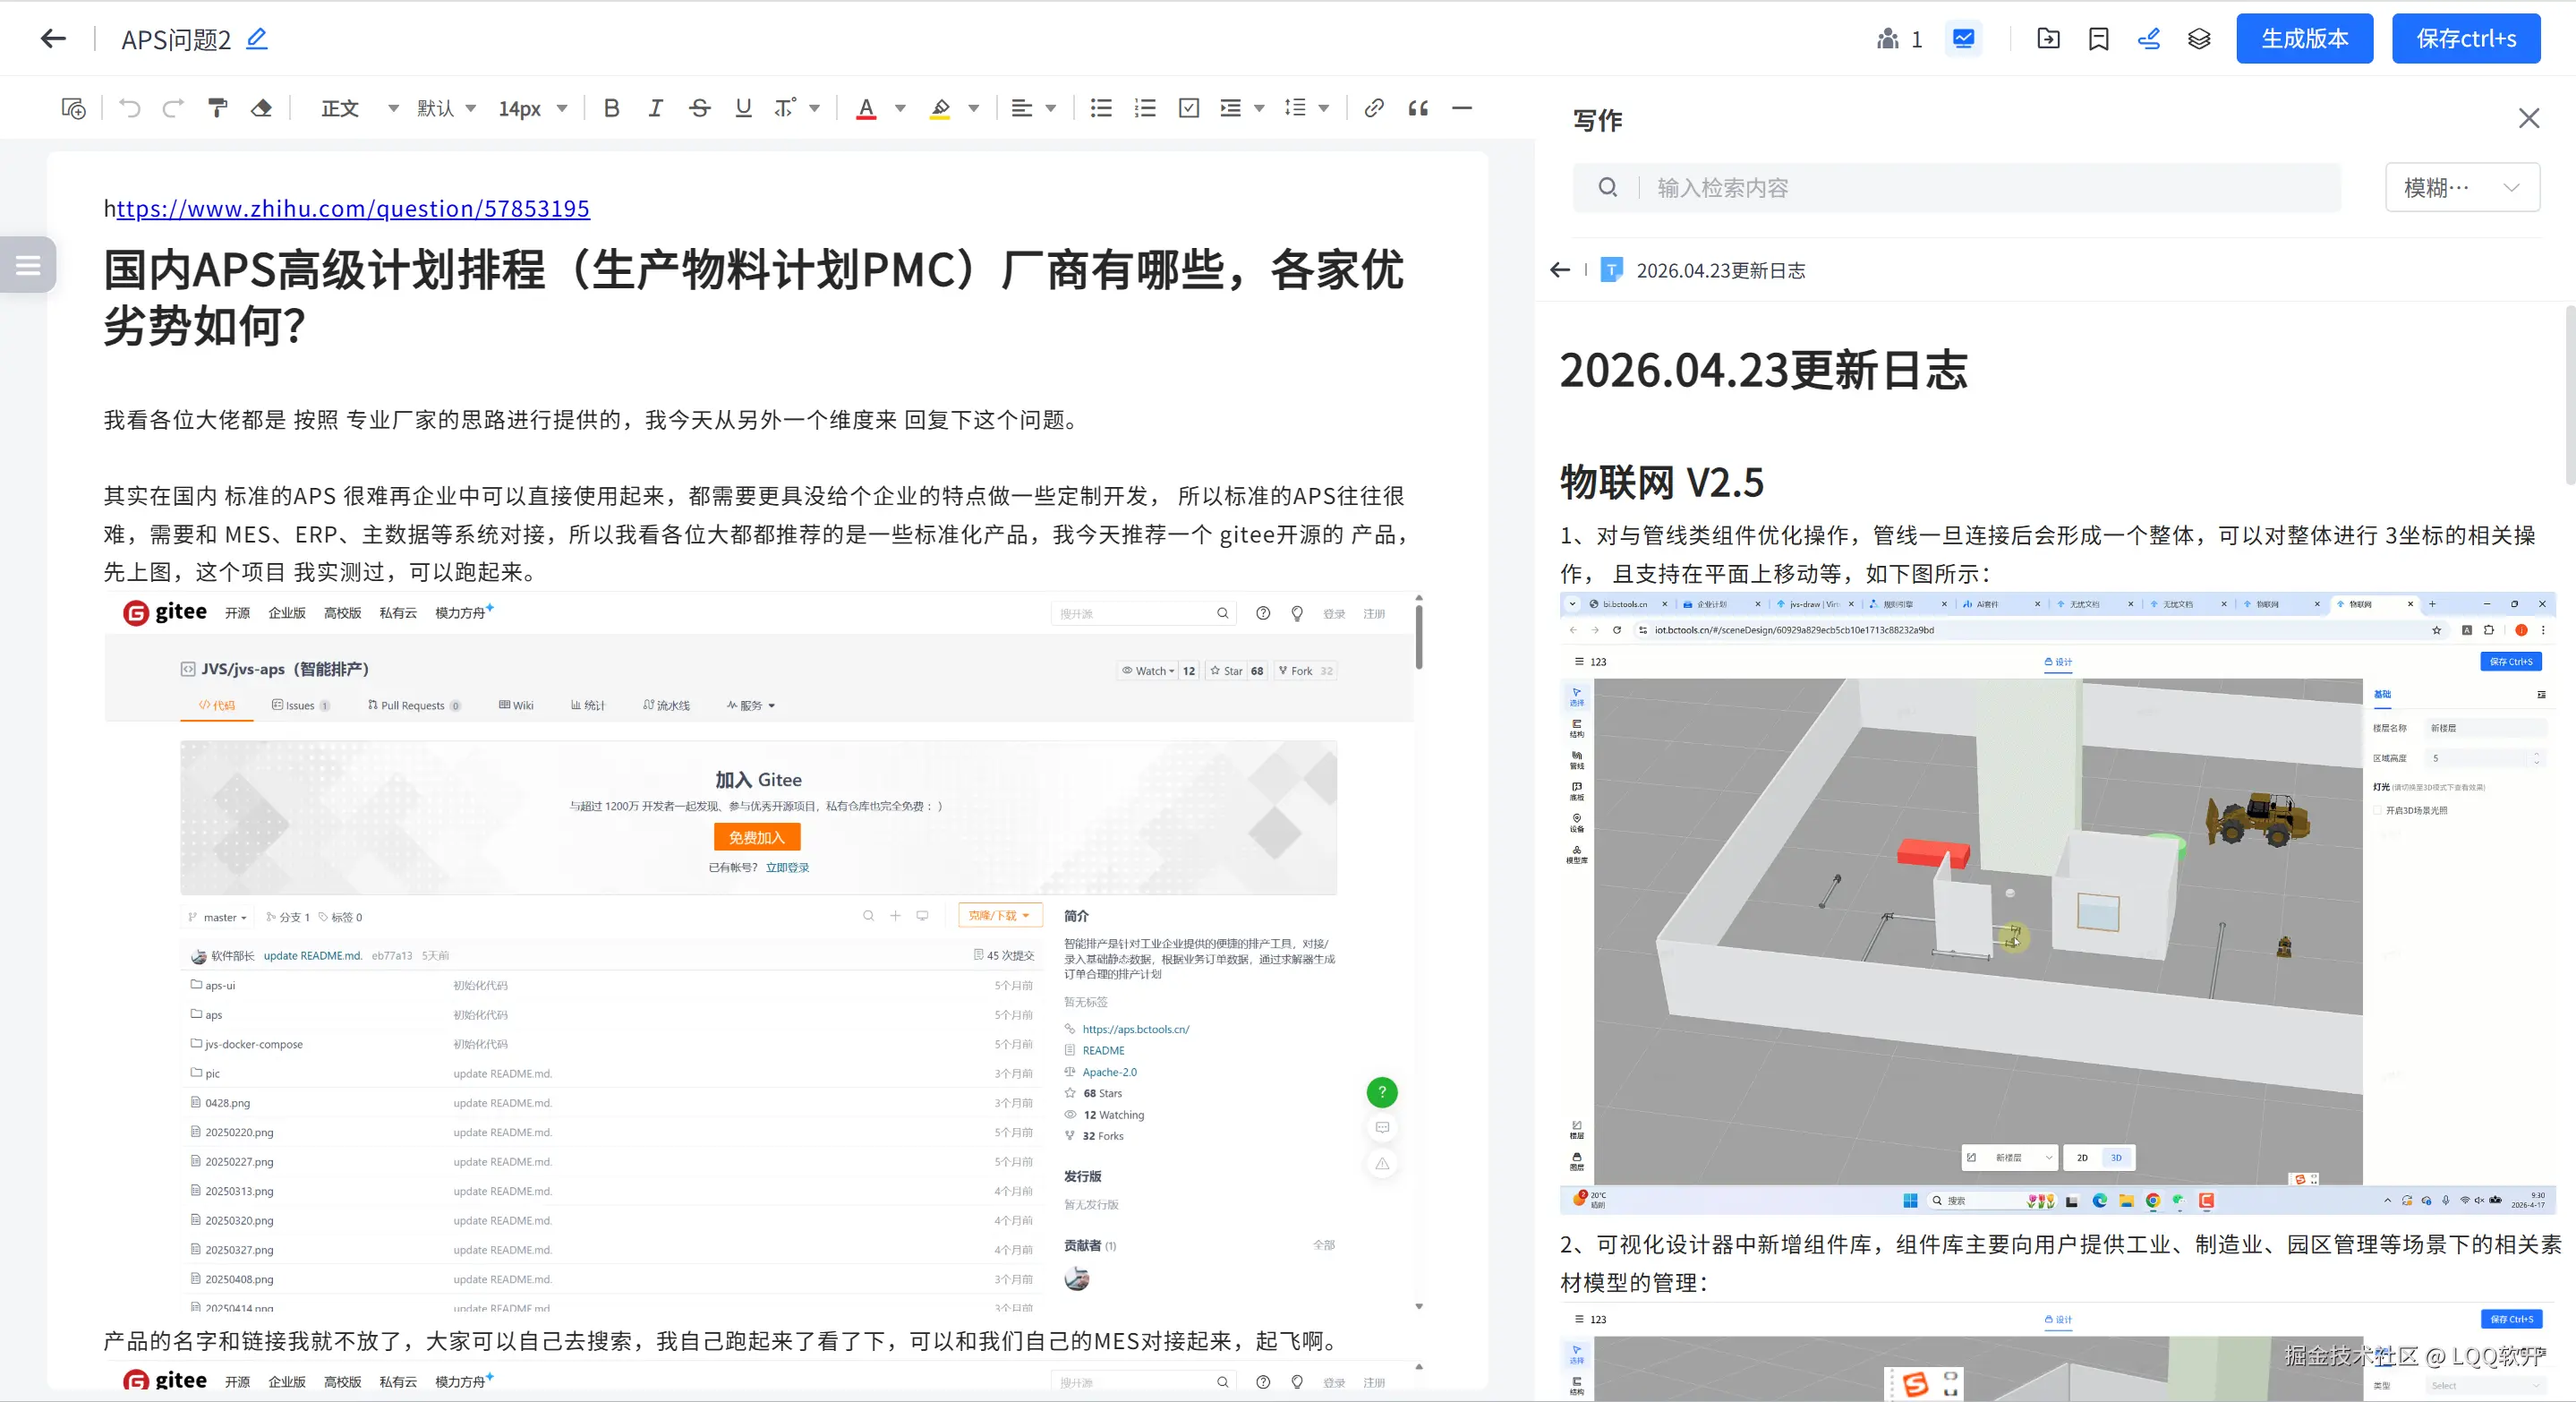2576x1402 pixels.
Task: Insert a checkbox task list
Action: [x=1188, y=108]
